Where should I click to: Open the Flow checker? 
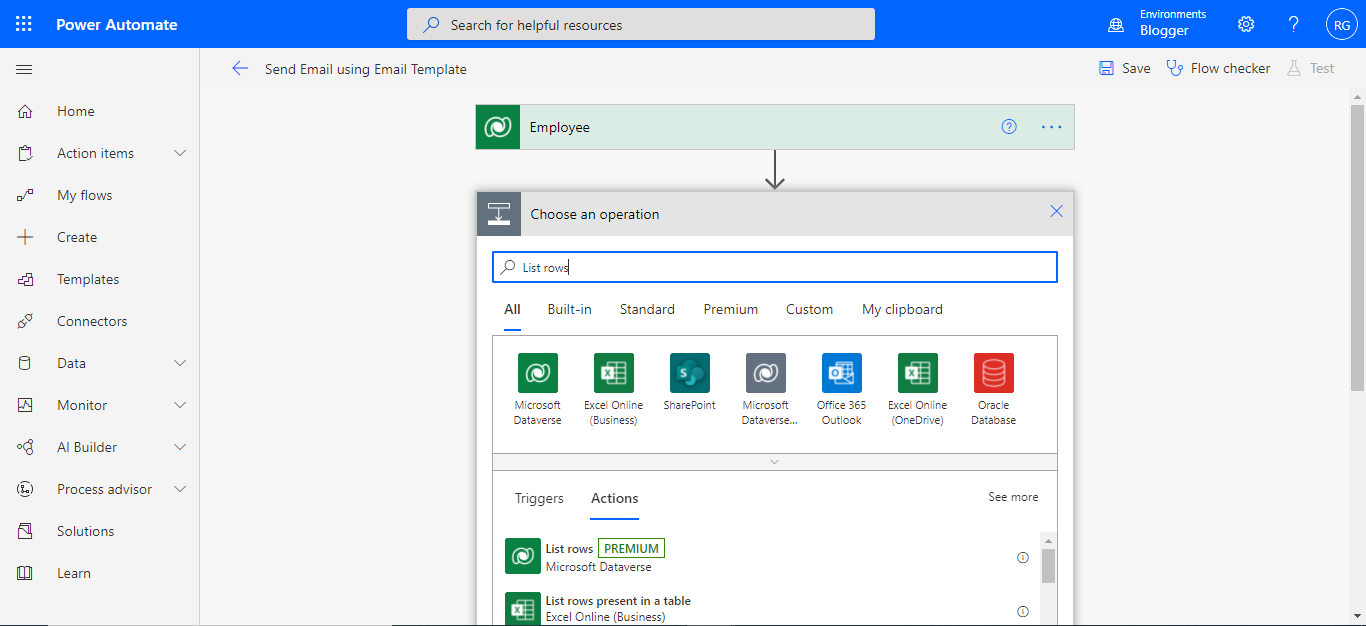pyautogui.click(x=1218, y=68)
